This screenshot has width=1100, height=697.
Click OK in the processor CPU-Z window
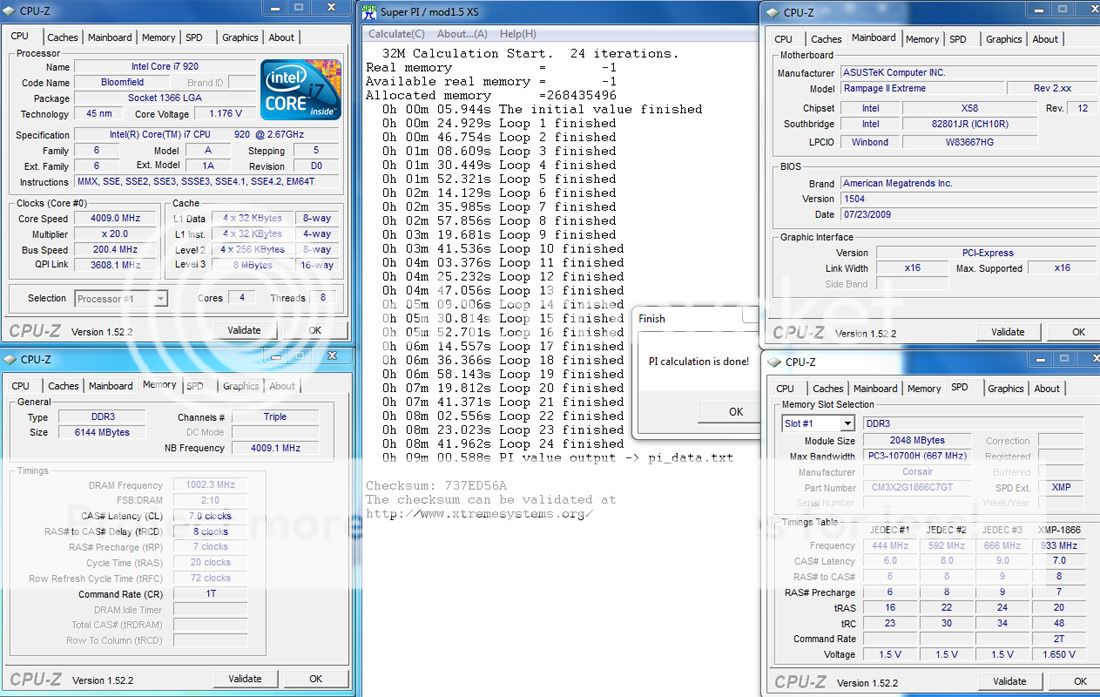315,330
